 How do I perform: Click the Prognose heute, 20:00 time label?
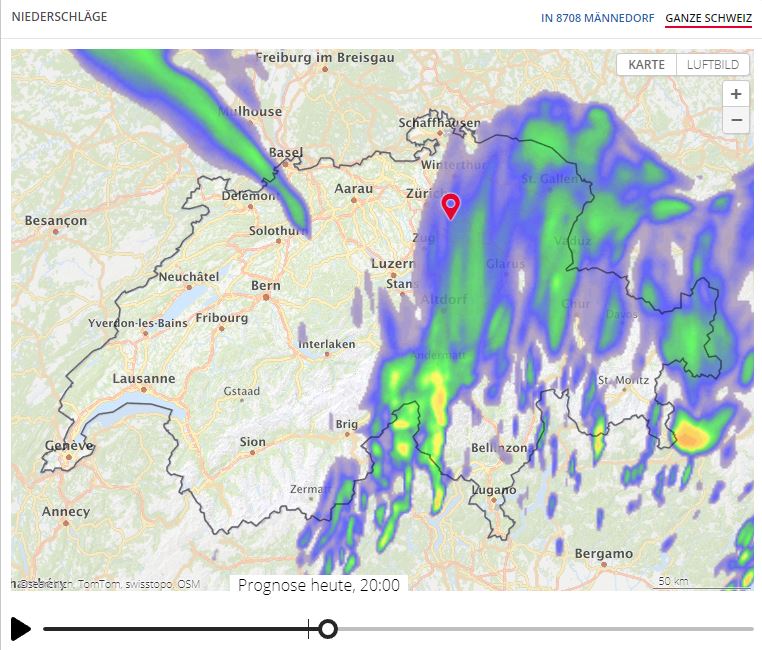[x=319, y=585]
